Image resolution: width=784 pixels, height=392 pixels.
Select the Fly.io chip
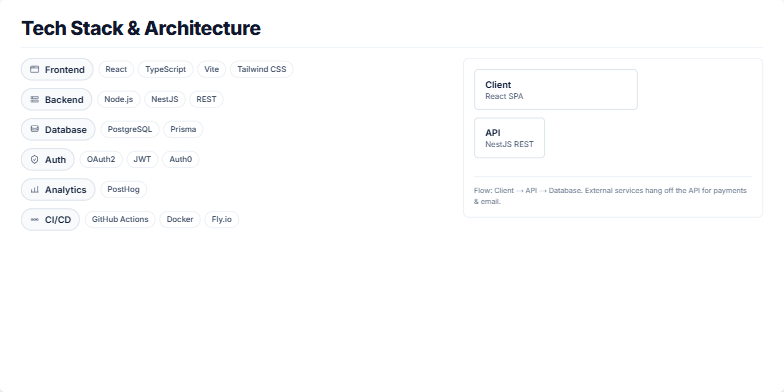[x=222, y=220]
